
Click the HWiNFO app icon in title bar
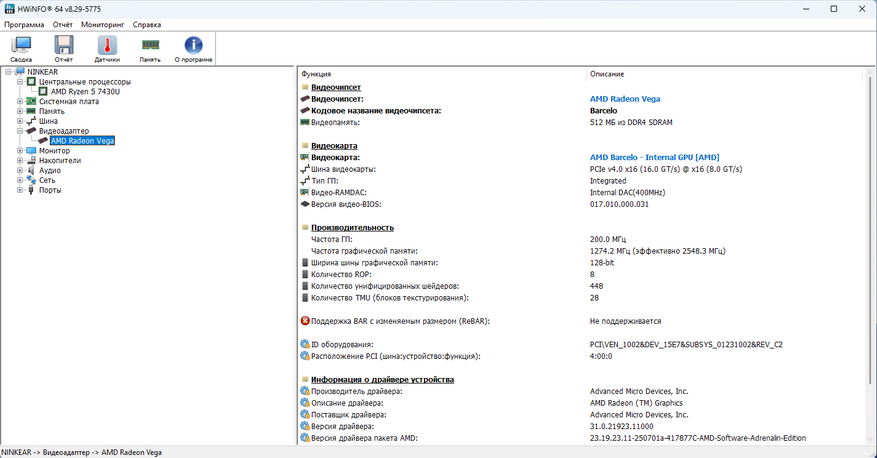point(9,9)
